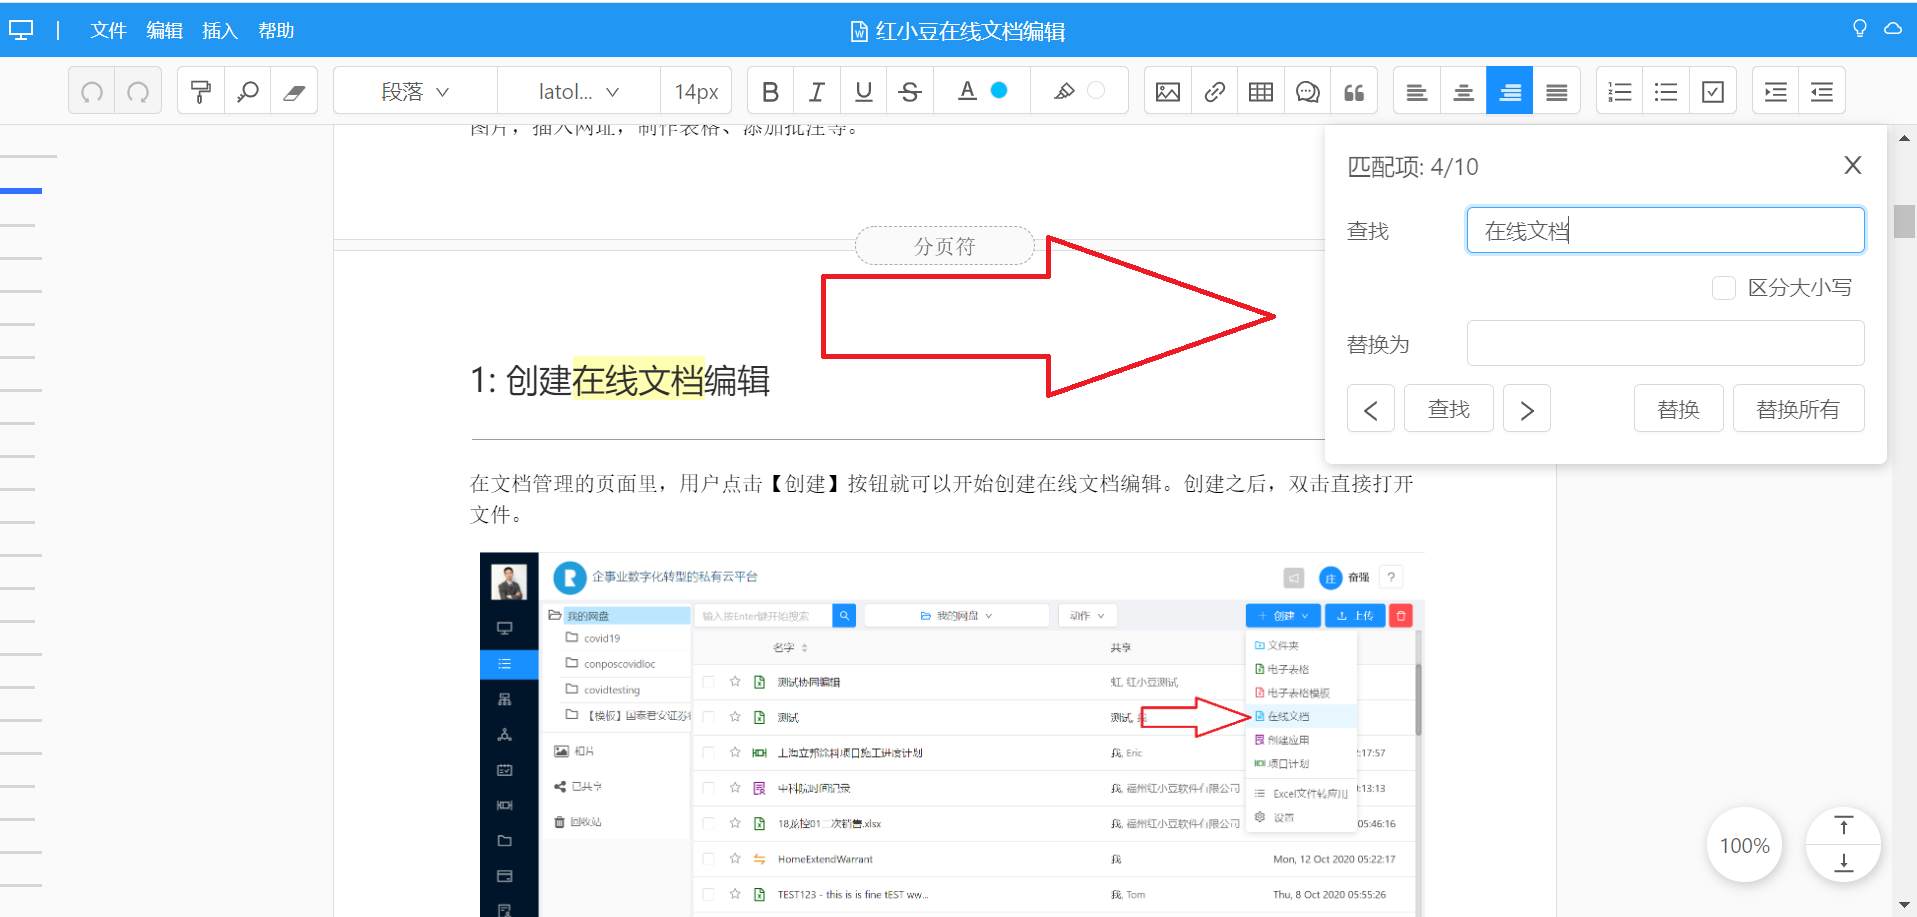Click the 分页符 page break marker
The width and height of the screenshot is (1917, 917).
point(944,246)
